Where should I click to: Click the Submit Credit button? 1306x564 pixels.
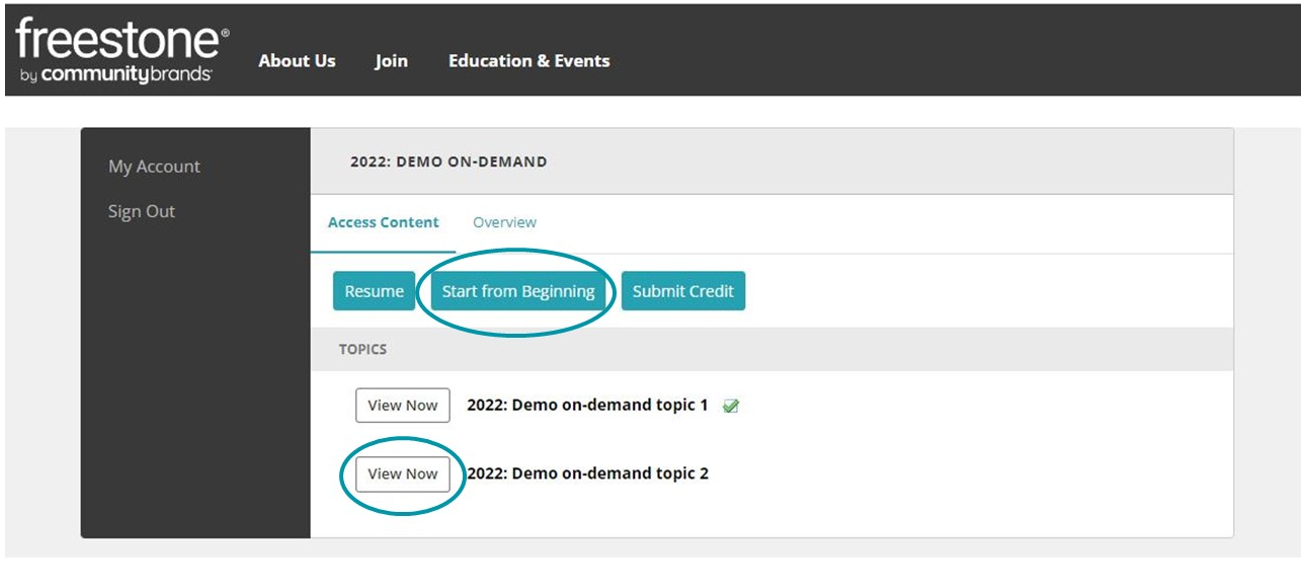point(683,291)
